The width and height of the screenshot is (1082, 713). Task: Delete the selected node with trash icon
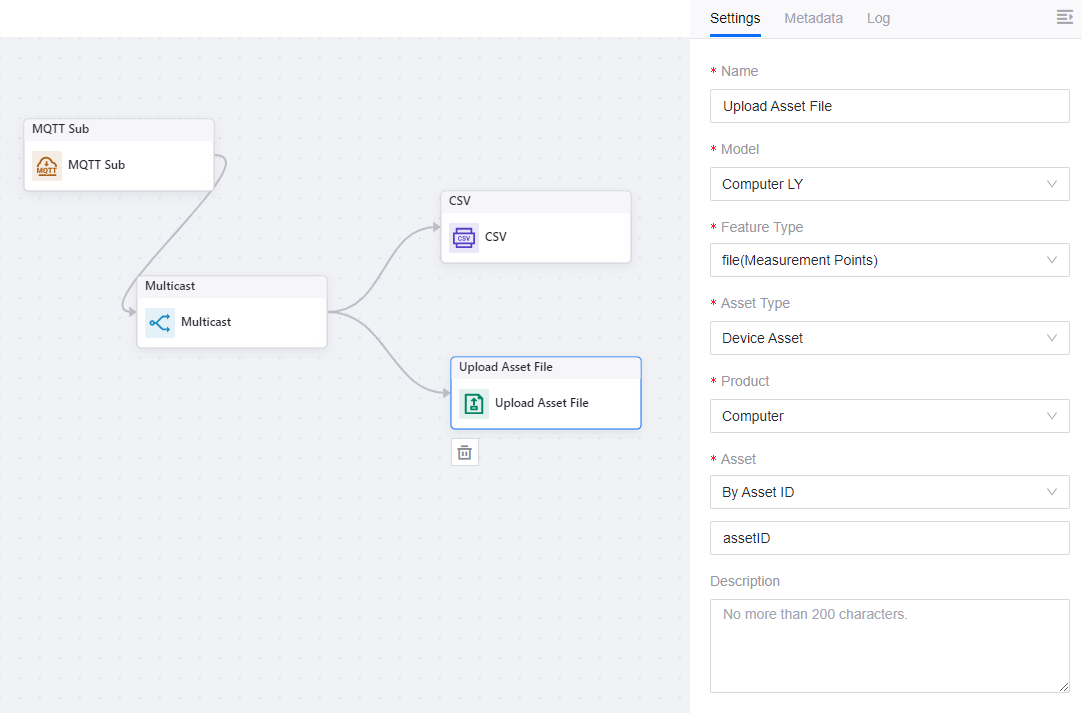pos(465,453)
